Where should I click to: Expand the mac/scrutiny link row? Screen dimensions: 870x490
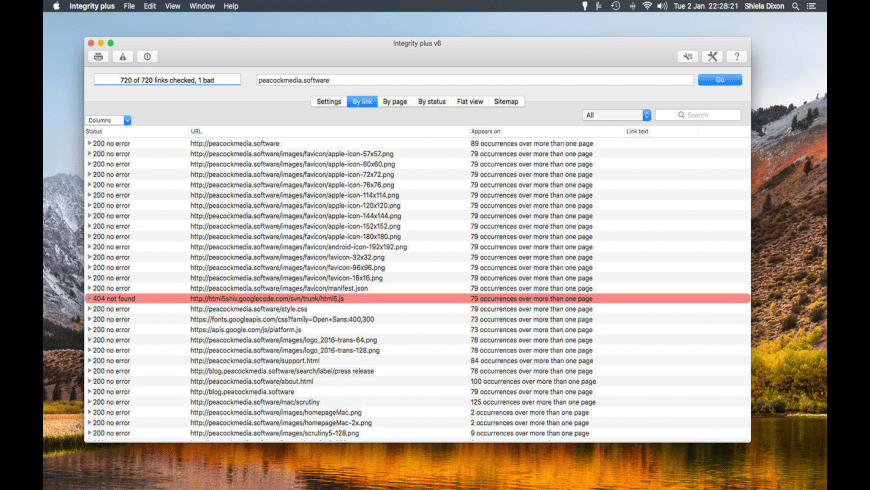click(x=89, y=402)
